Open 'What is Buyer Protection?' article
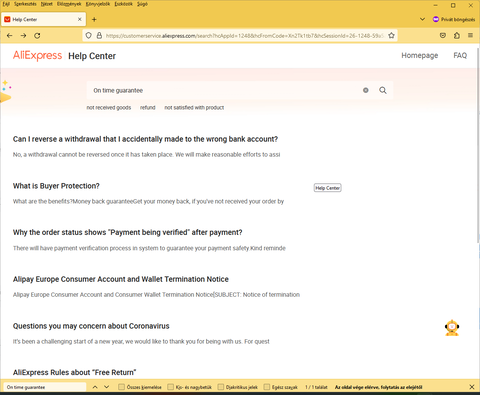The image size is (480, 395). 56,186
